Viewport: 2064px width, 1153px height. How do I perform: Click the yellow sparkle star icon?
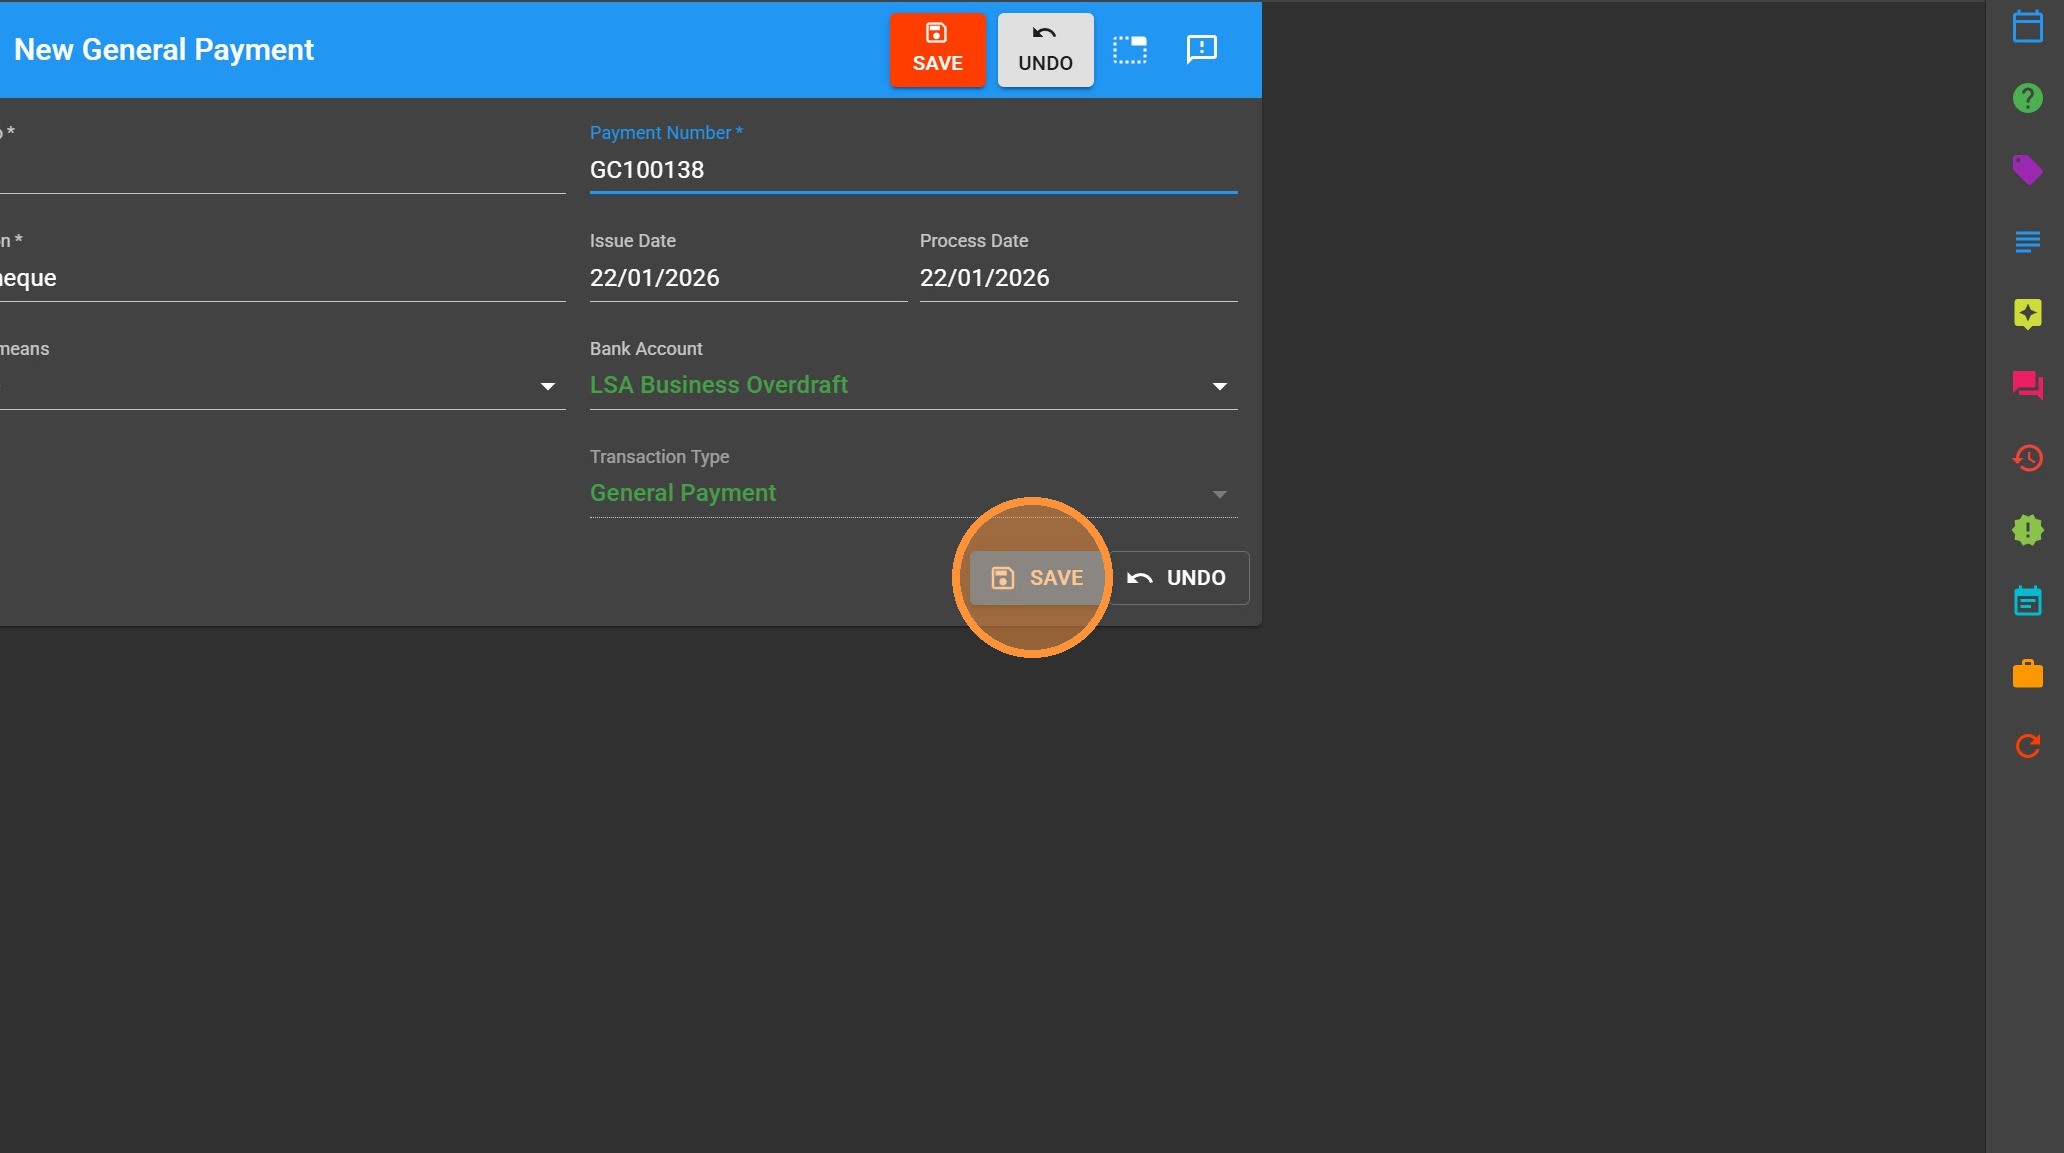(x=2027, y=314)
